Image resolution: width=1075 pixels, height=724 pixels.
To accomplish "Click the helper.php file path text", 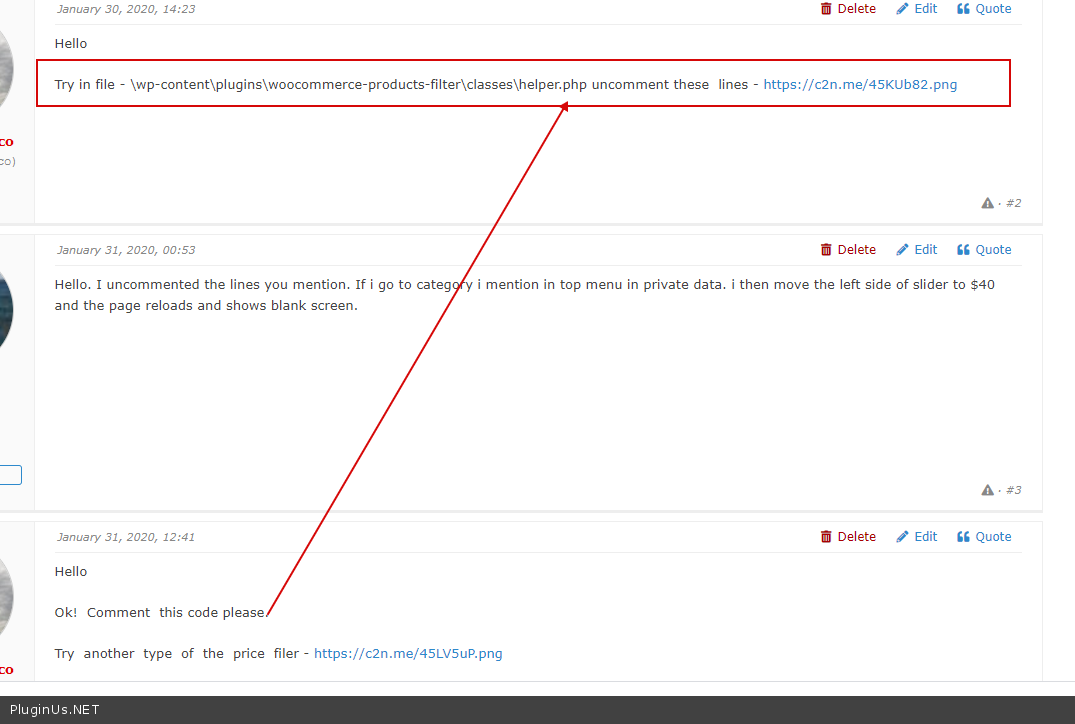I will (359, 84).
